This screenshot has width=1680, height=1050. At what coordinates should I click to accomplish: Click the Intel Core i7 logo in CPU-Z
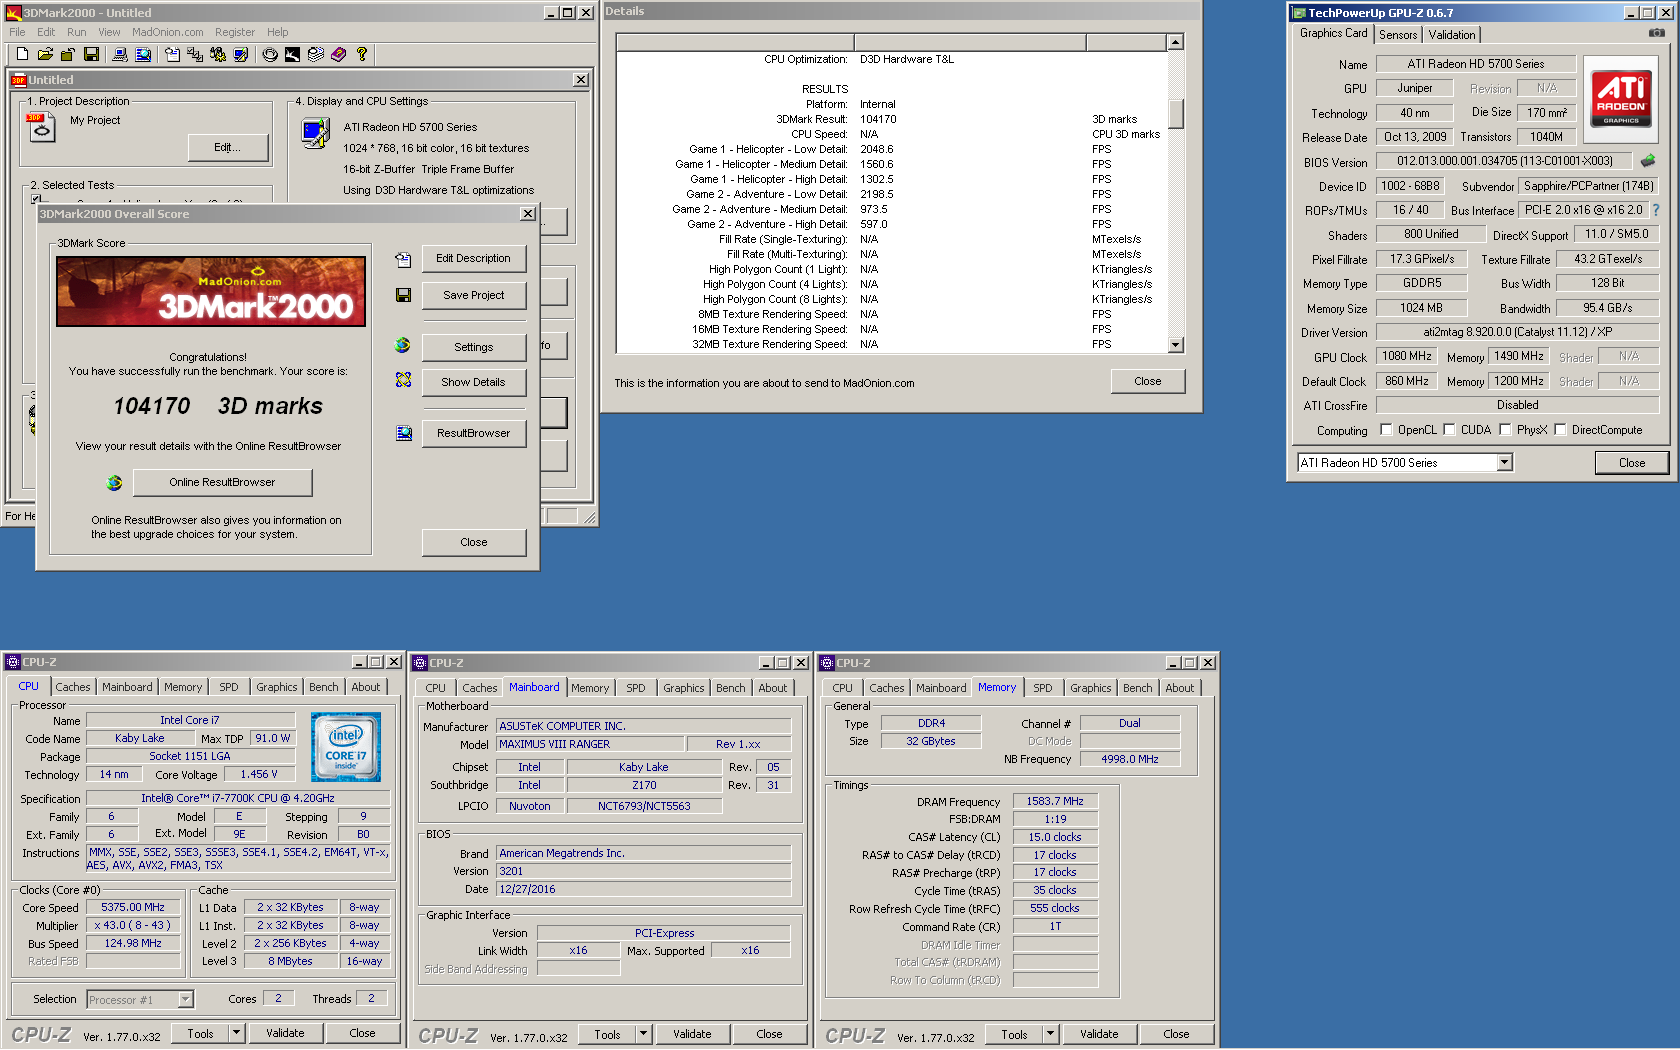[x=346, y=747]
